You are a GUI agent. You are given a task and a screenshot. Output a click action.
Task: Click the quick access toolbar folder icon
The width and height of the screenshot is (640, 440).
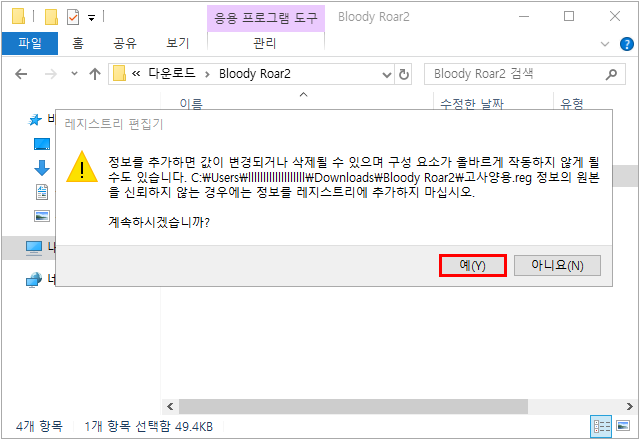(18, 17)
